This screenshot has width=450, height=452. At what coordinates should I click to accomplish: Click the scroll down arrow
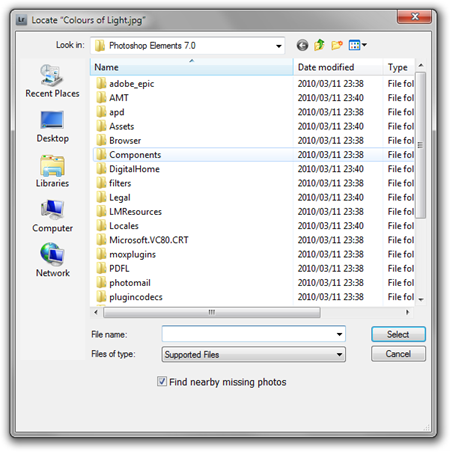(421, 299)
